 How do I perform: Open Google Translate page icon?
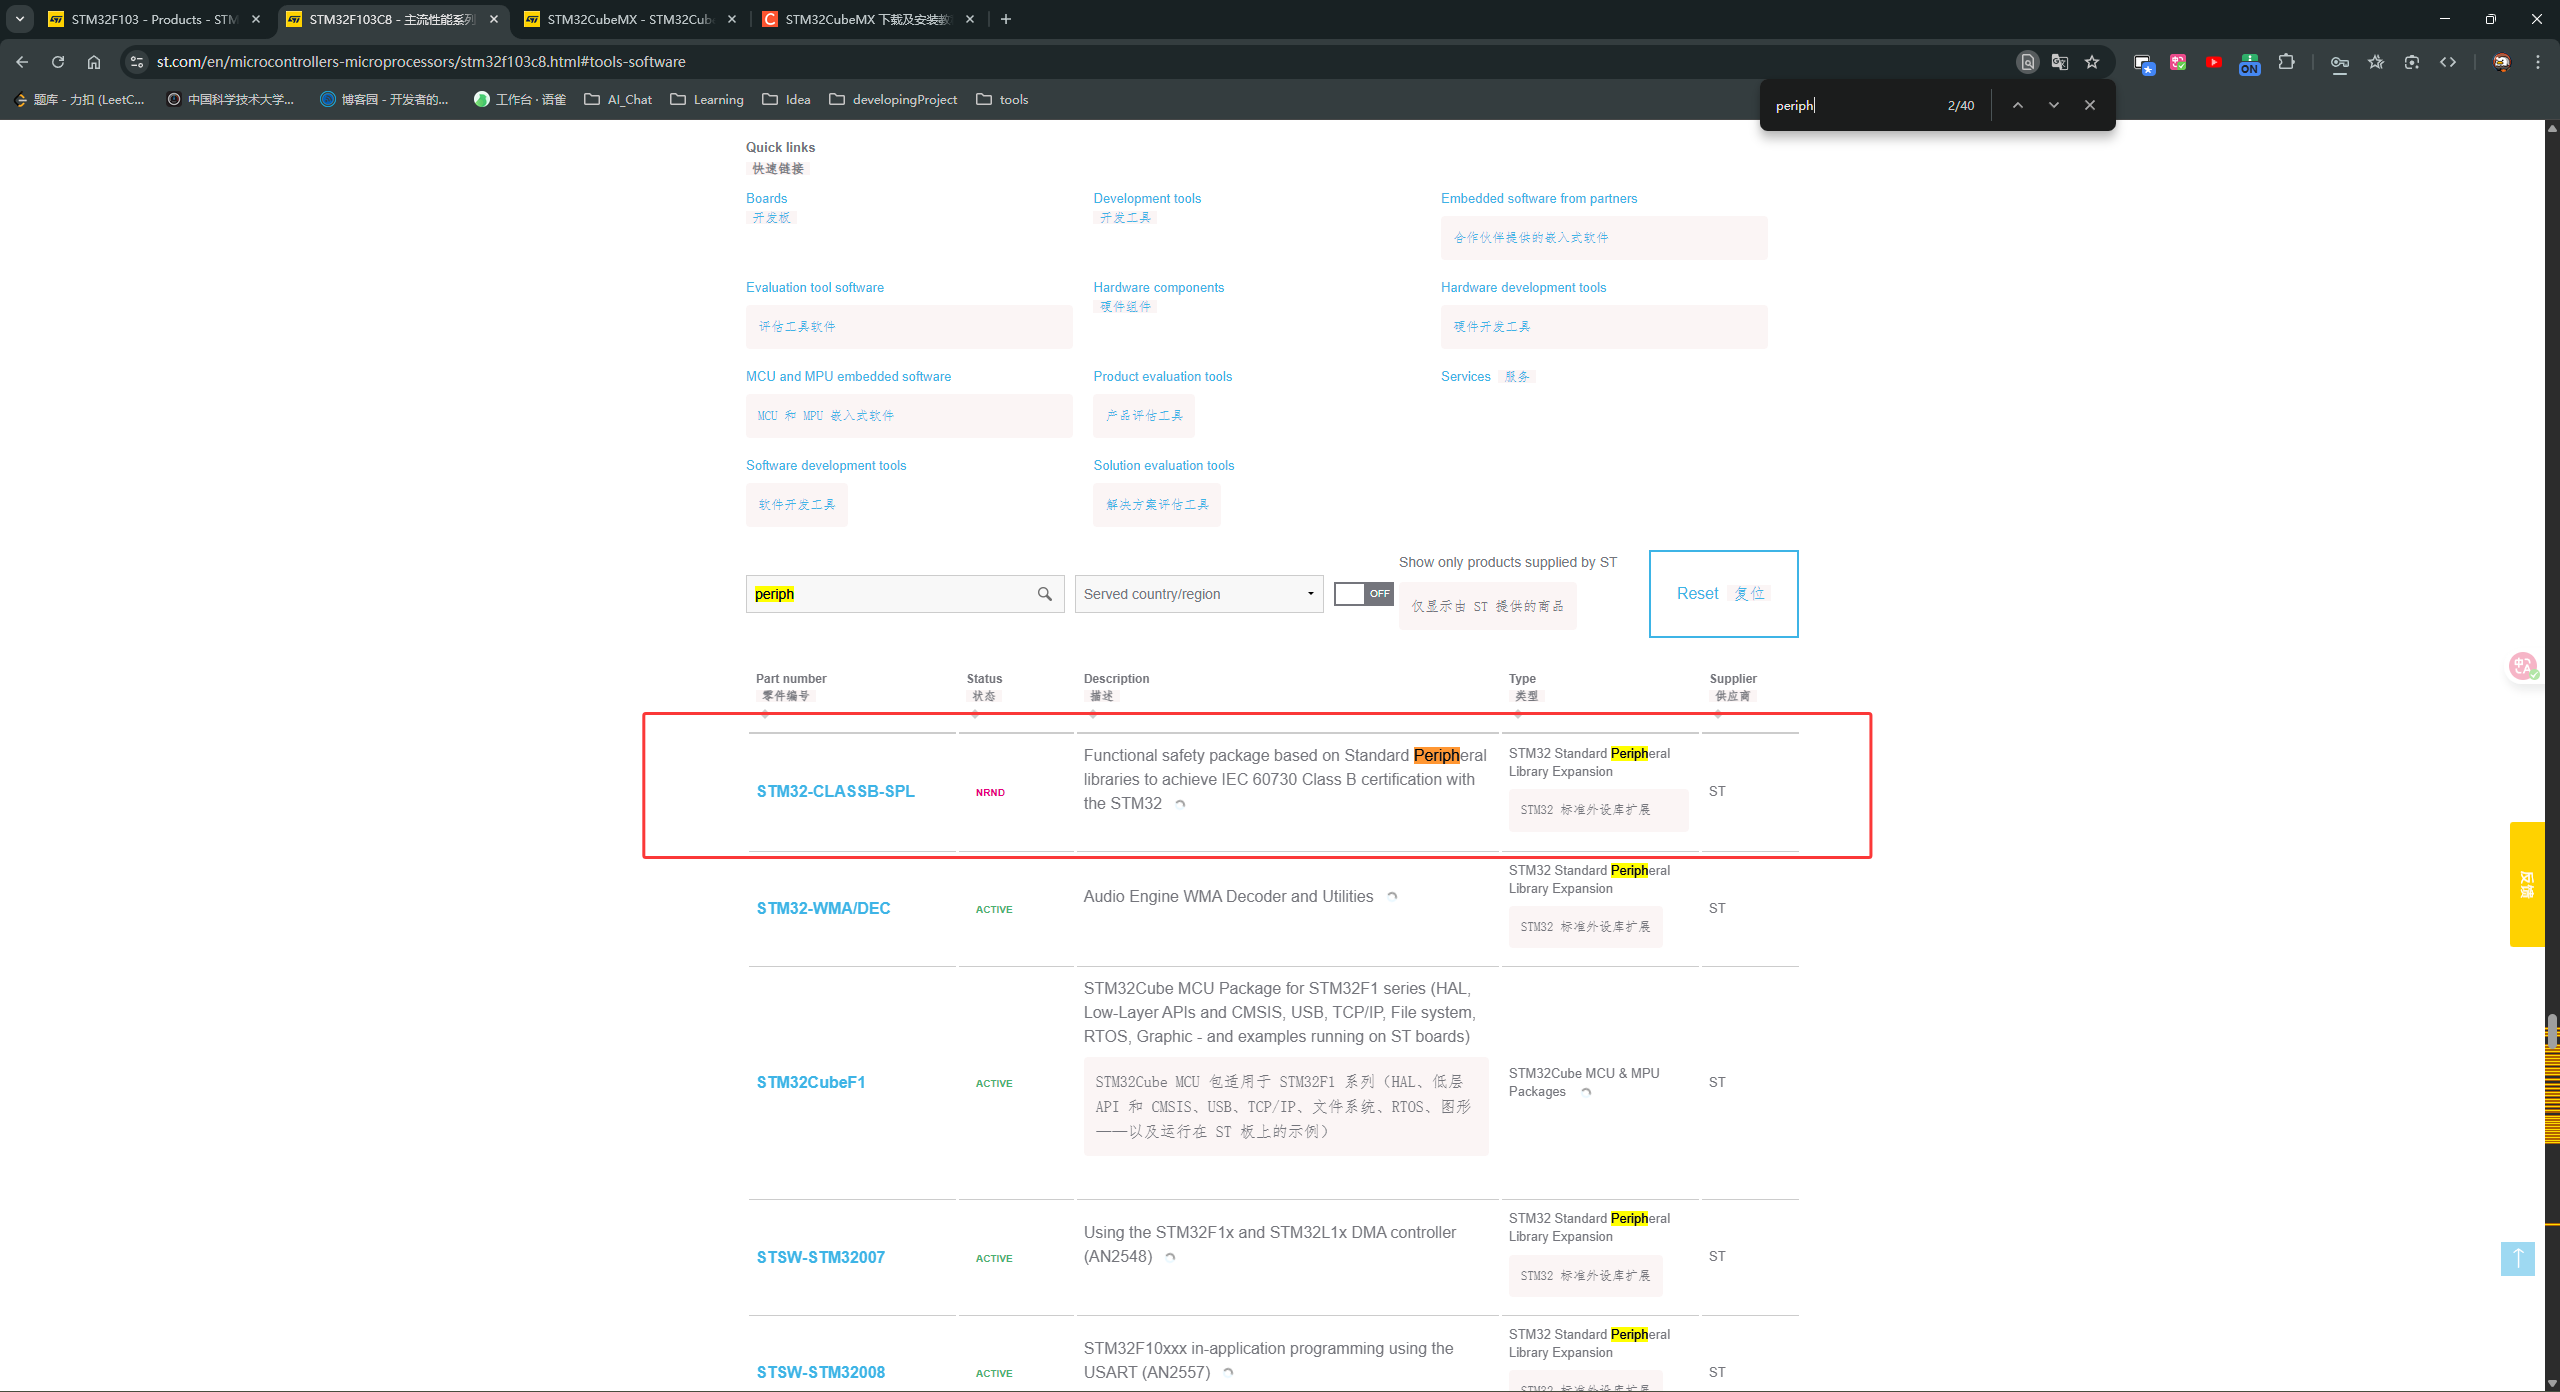(x=2059, y=62)
